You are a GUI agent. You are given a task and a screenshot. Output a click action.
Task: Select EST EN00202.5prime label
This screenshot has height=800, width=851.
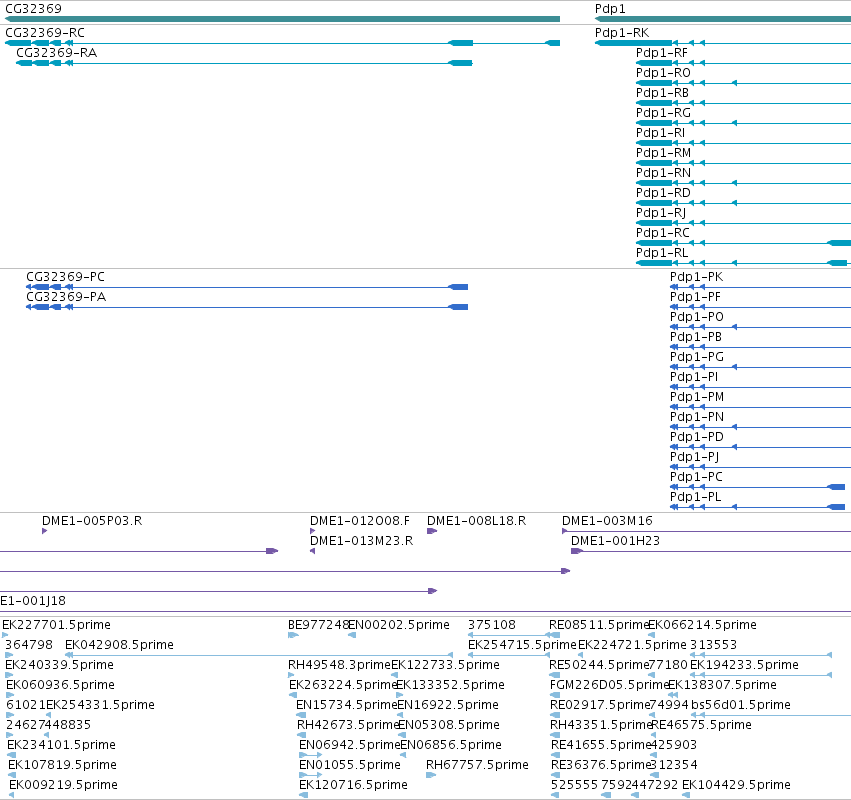pos(399,625)
